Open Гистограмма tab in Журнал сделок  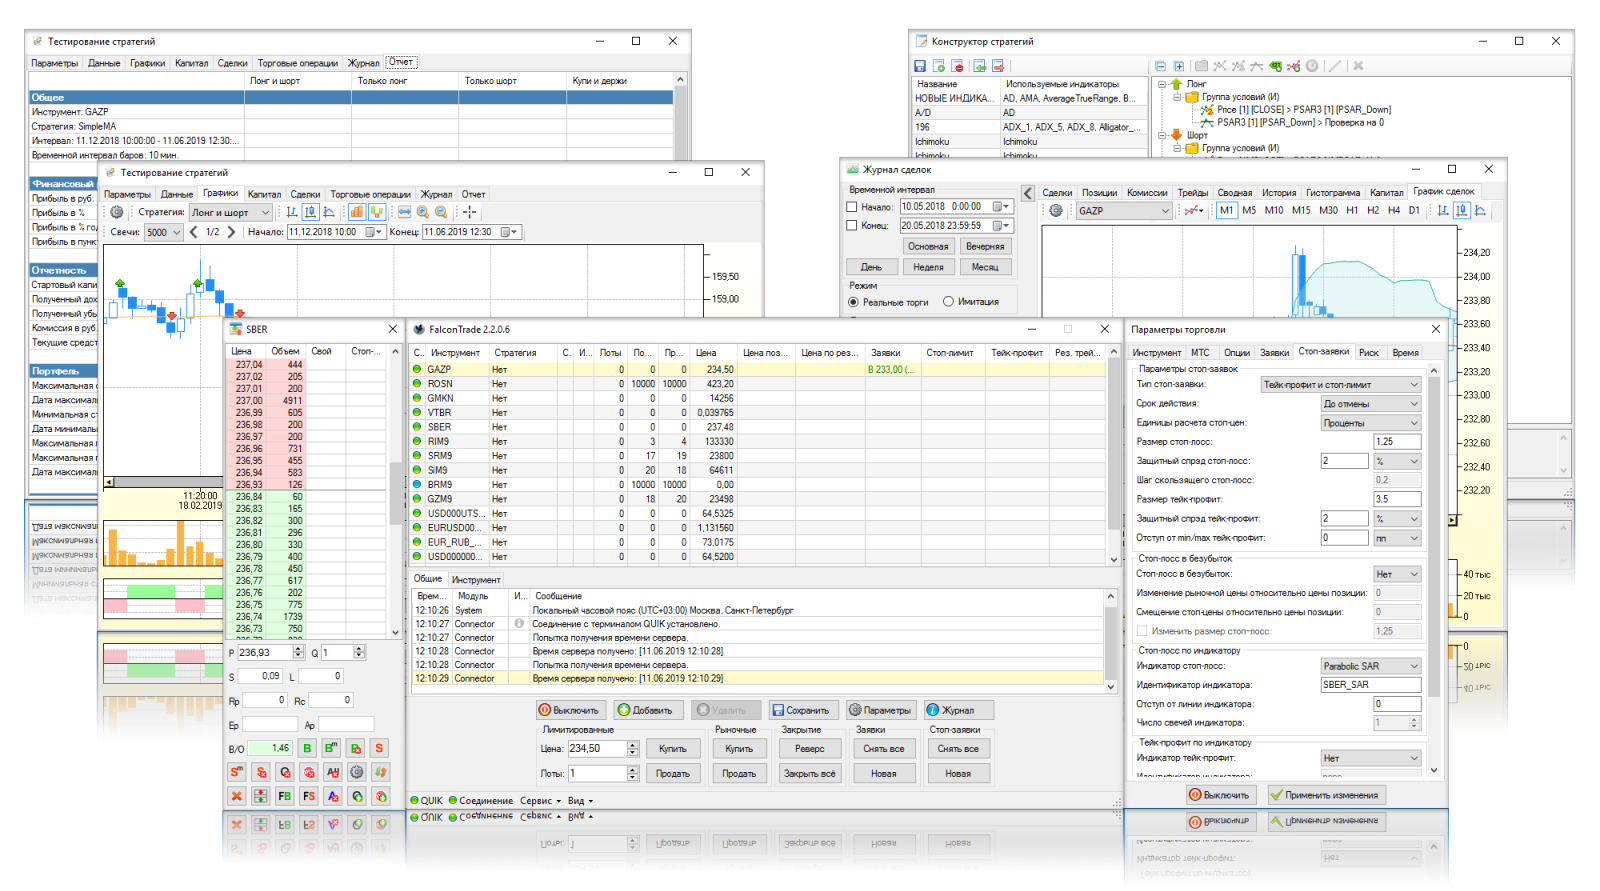pyautogui.click(x=1332, y=193)
